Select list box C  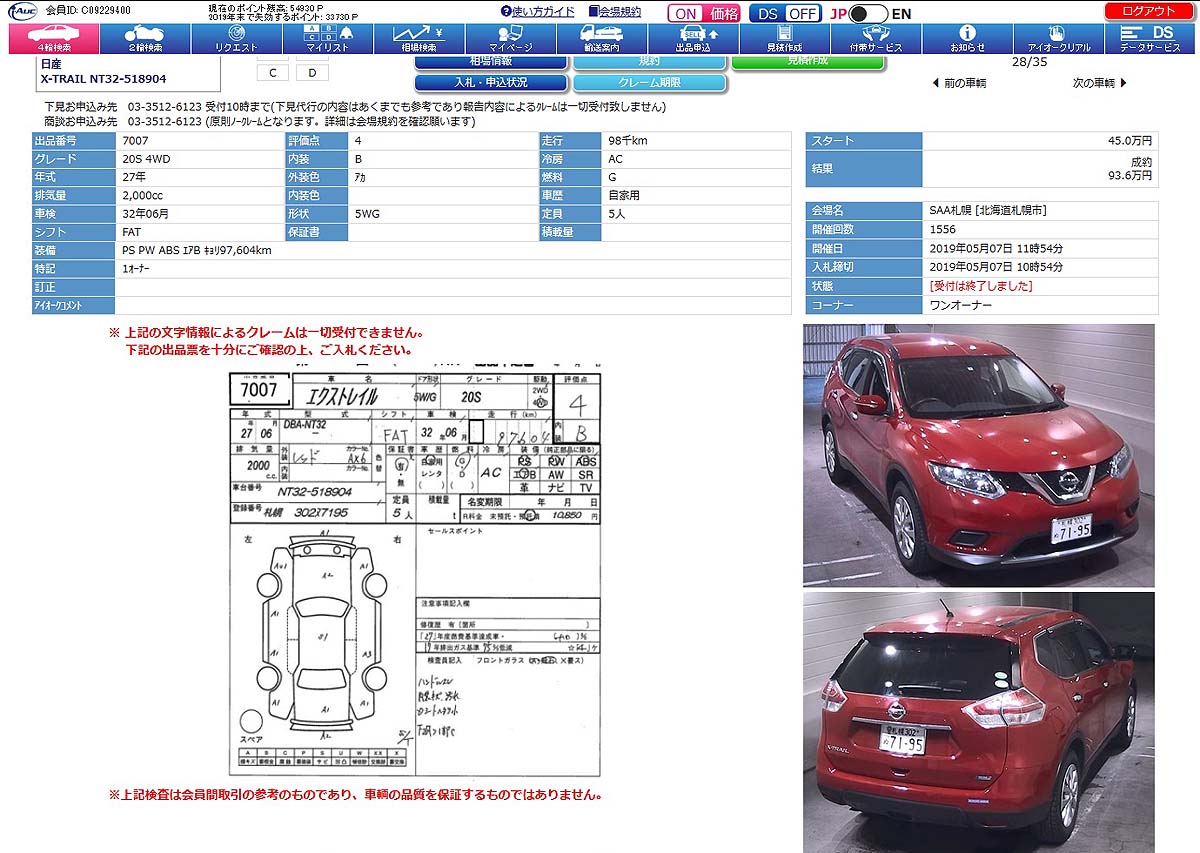point(273,73)
